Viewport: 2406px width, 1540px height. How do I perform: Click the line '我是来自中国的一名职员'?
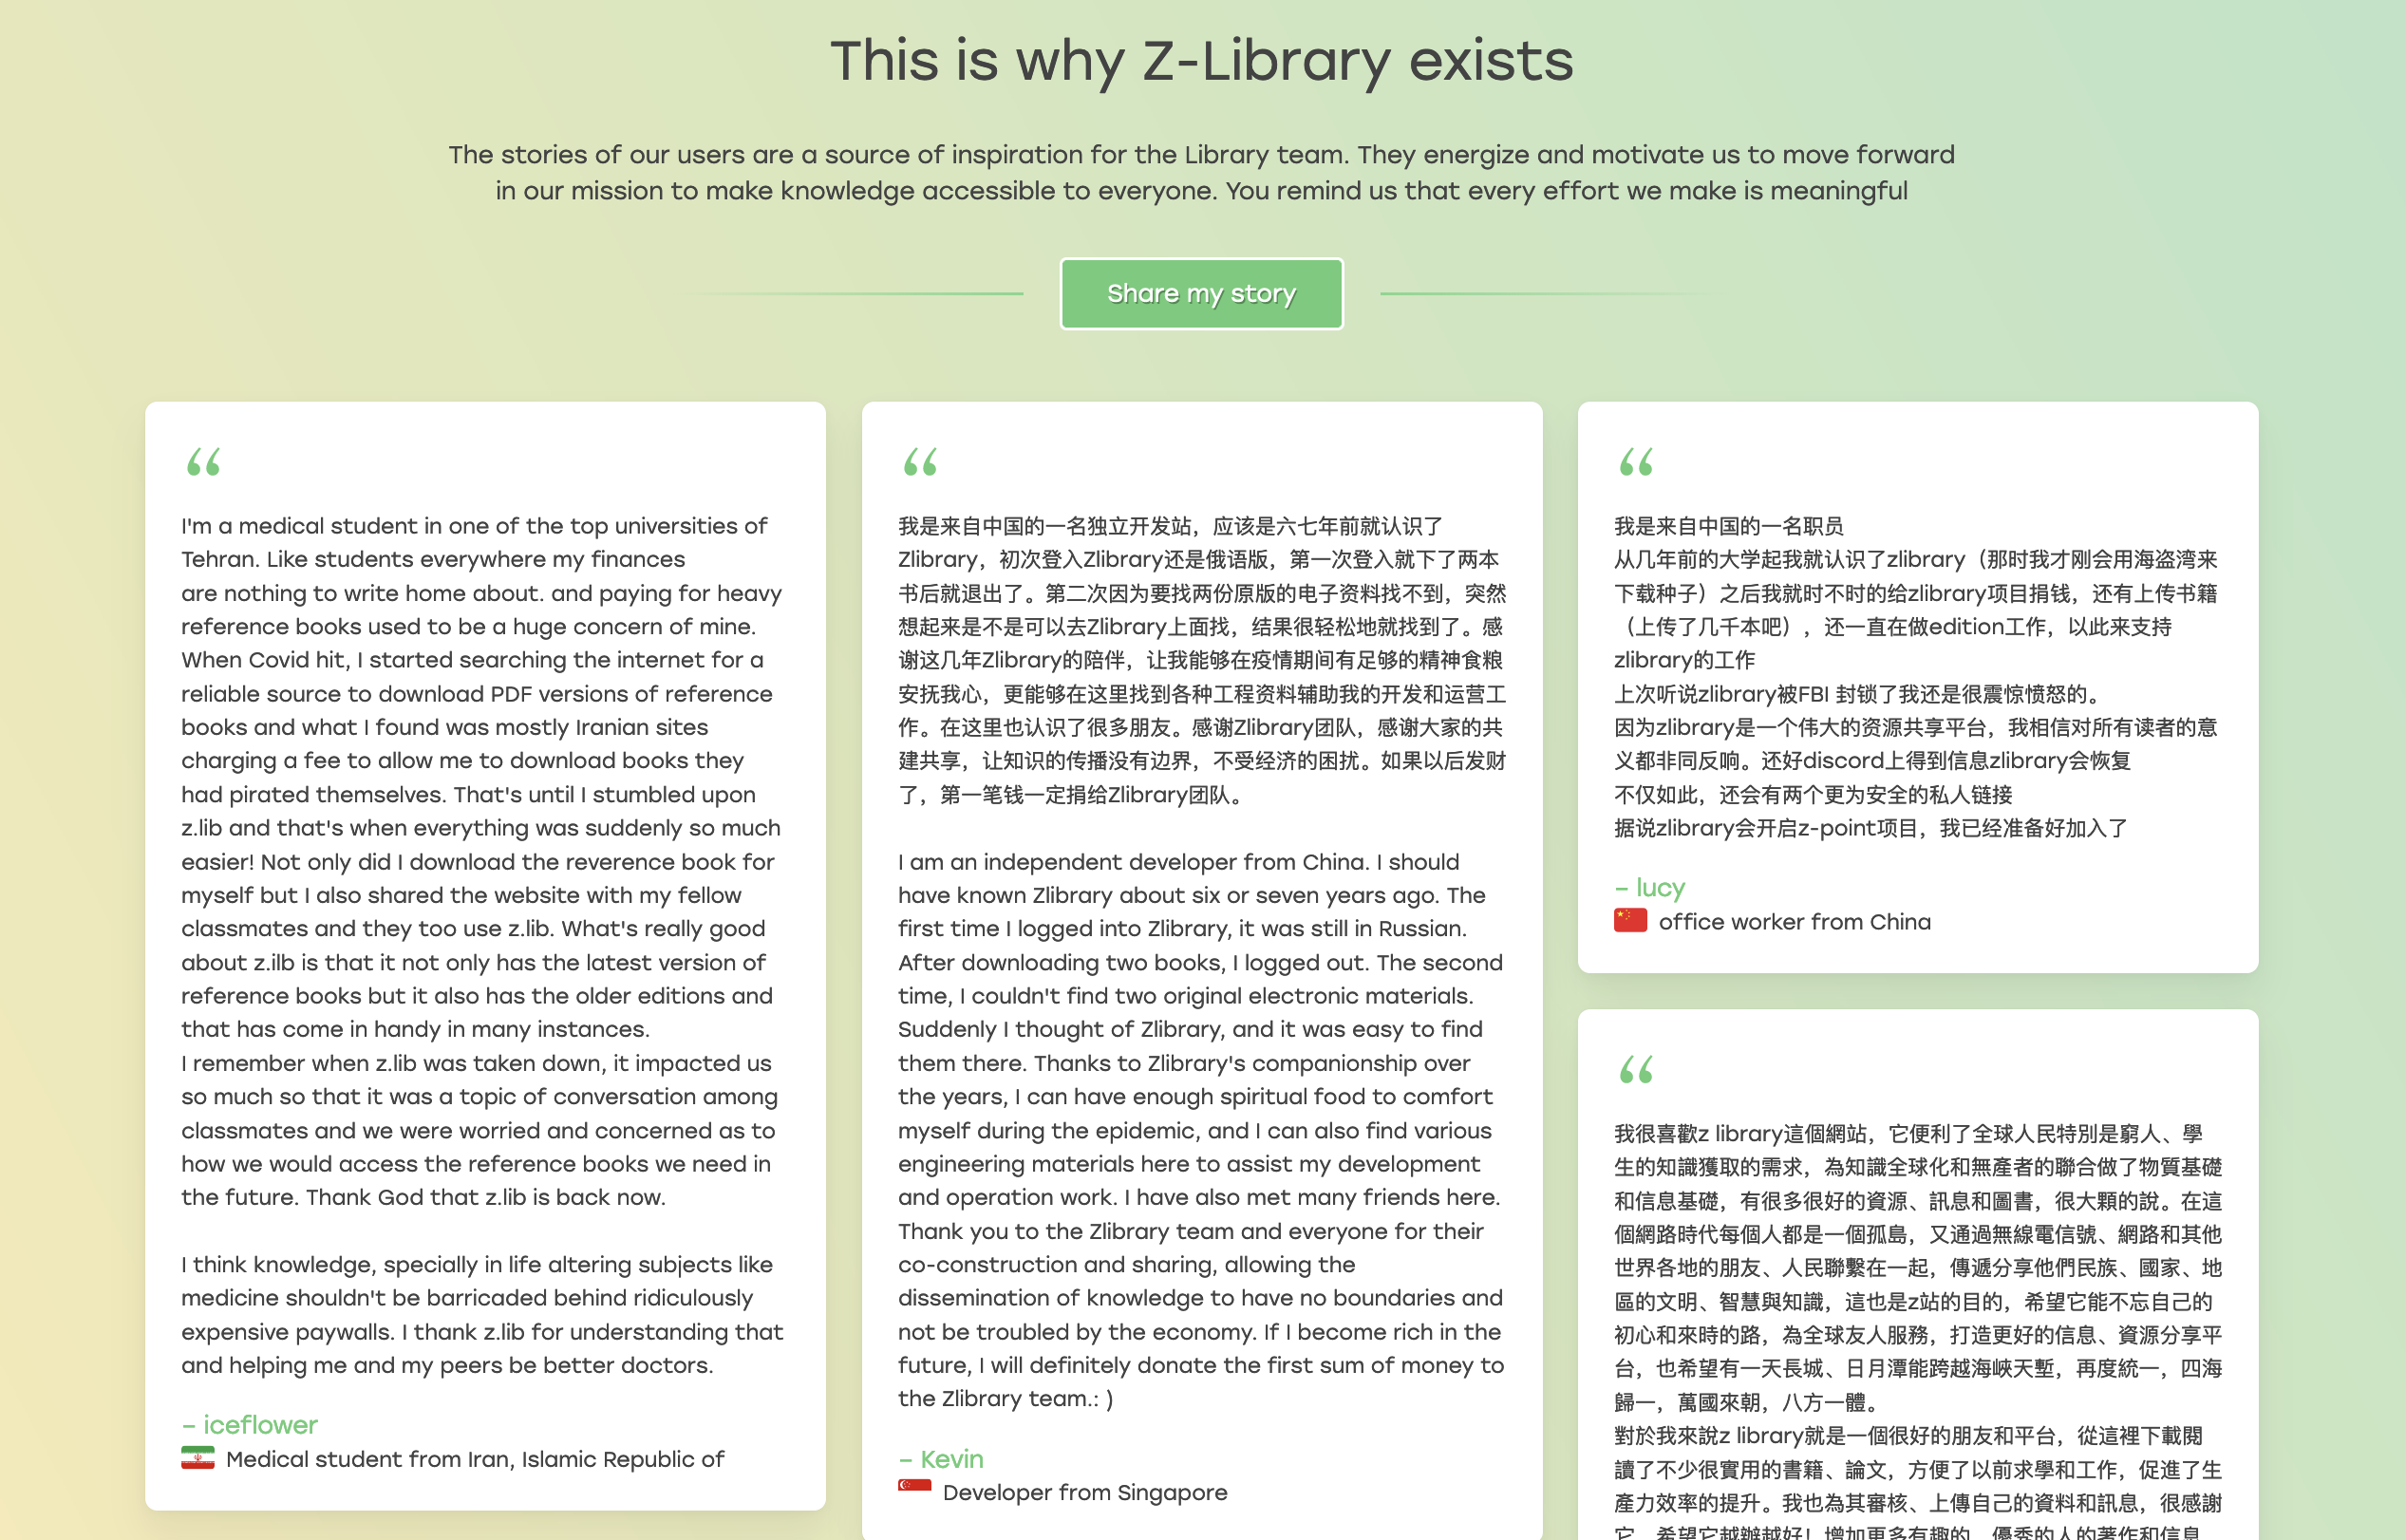tap(1728, 526)
